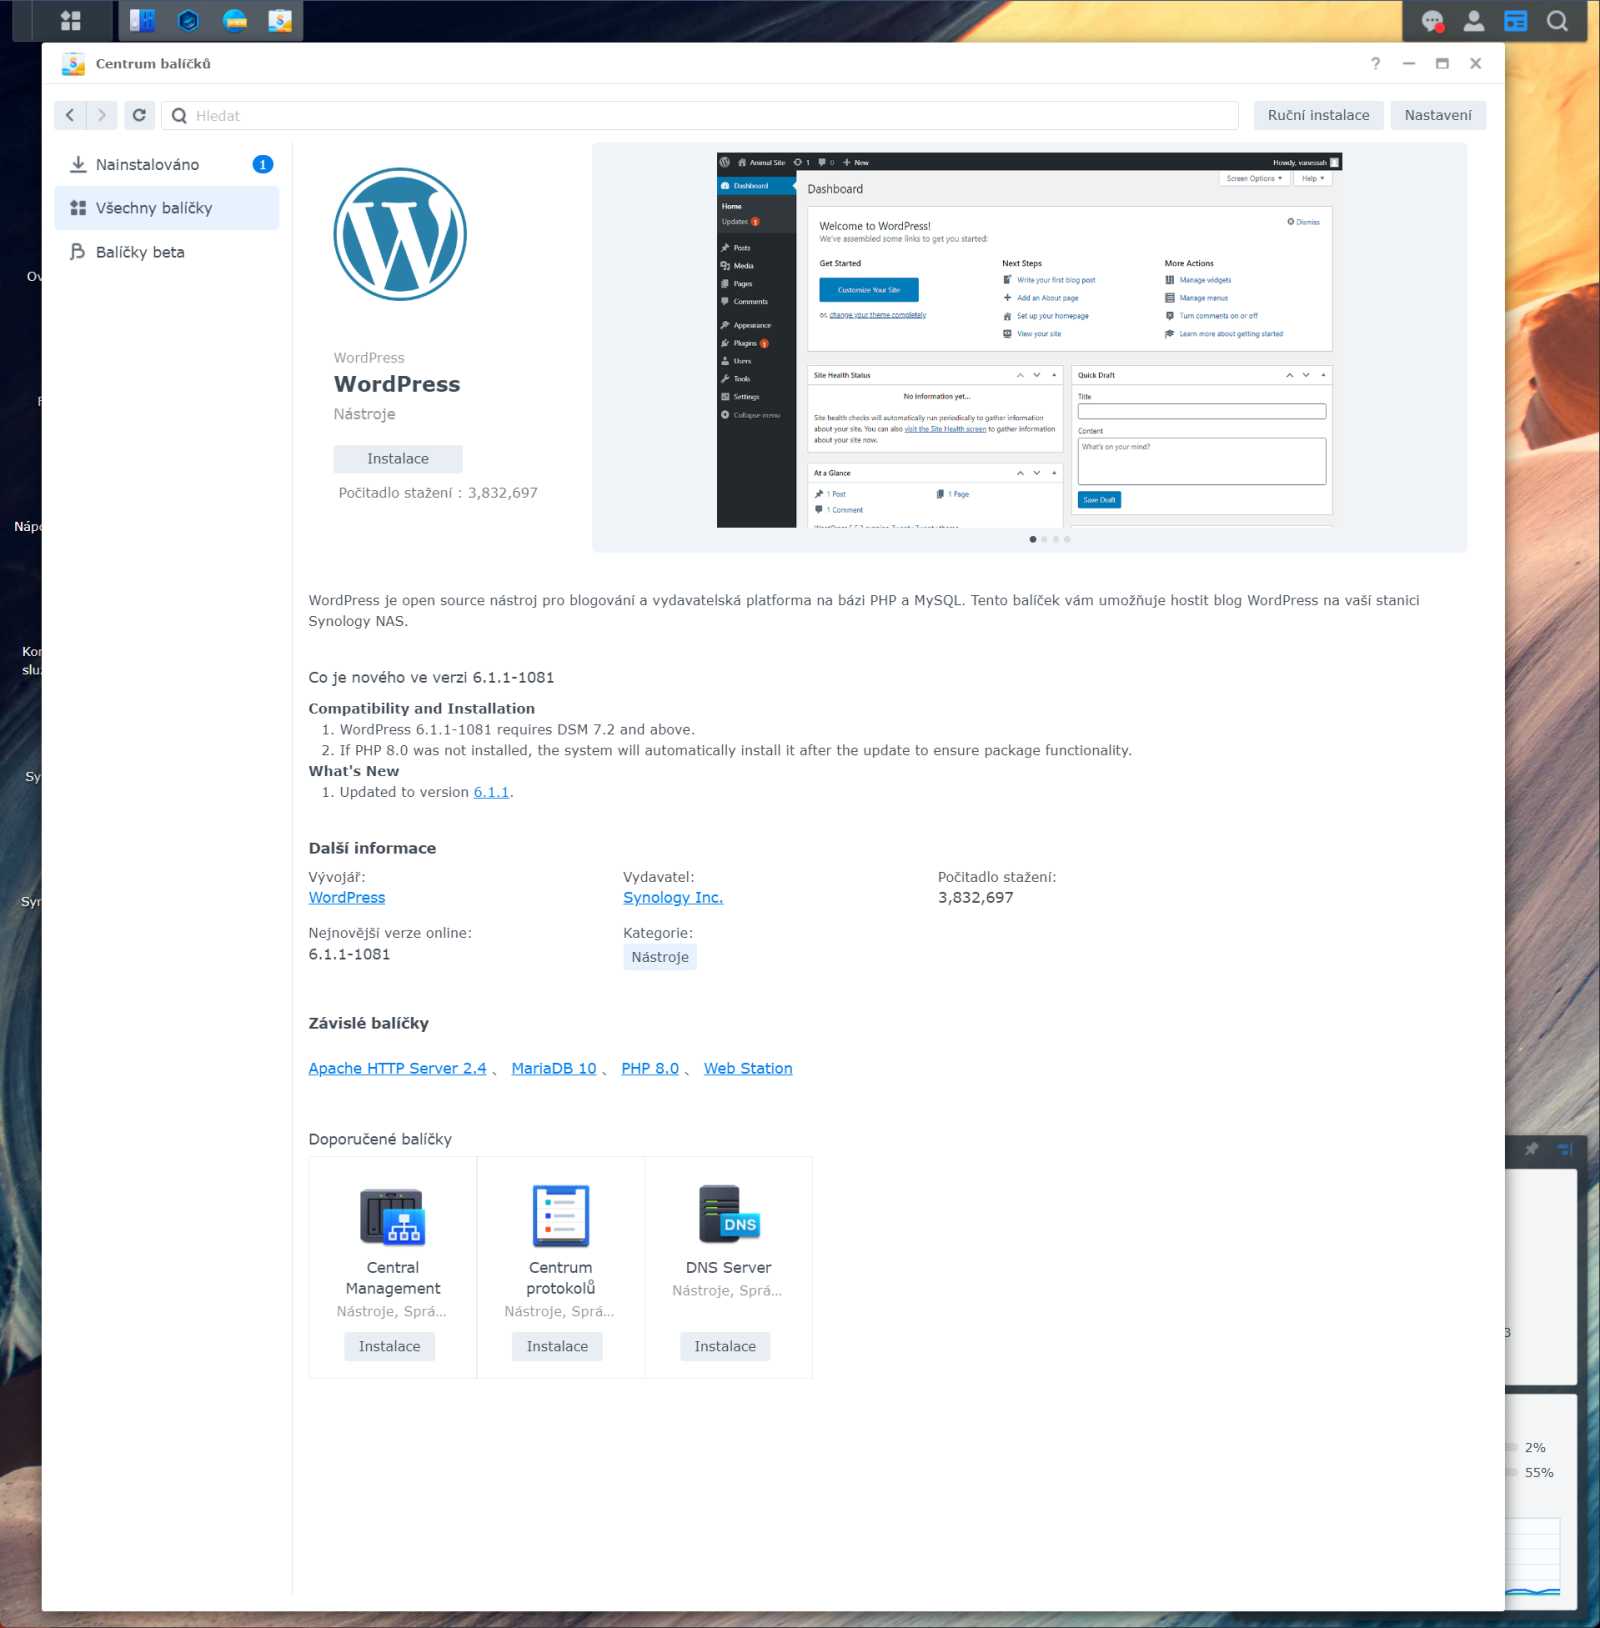This screenshot has width=1600, height=1628.
Task: Click the Centrum protokolů package icon
Action: click(x=560, y=1216)
